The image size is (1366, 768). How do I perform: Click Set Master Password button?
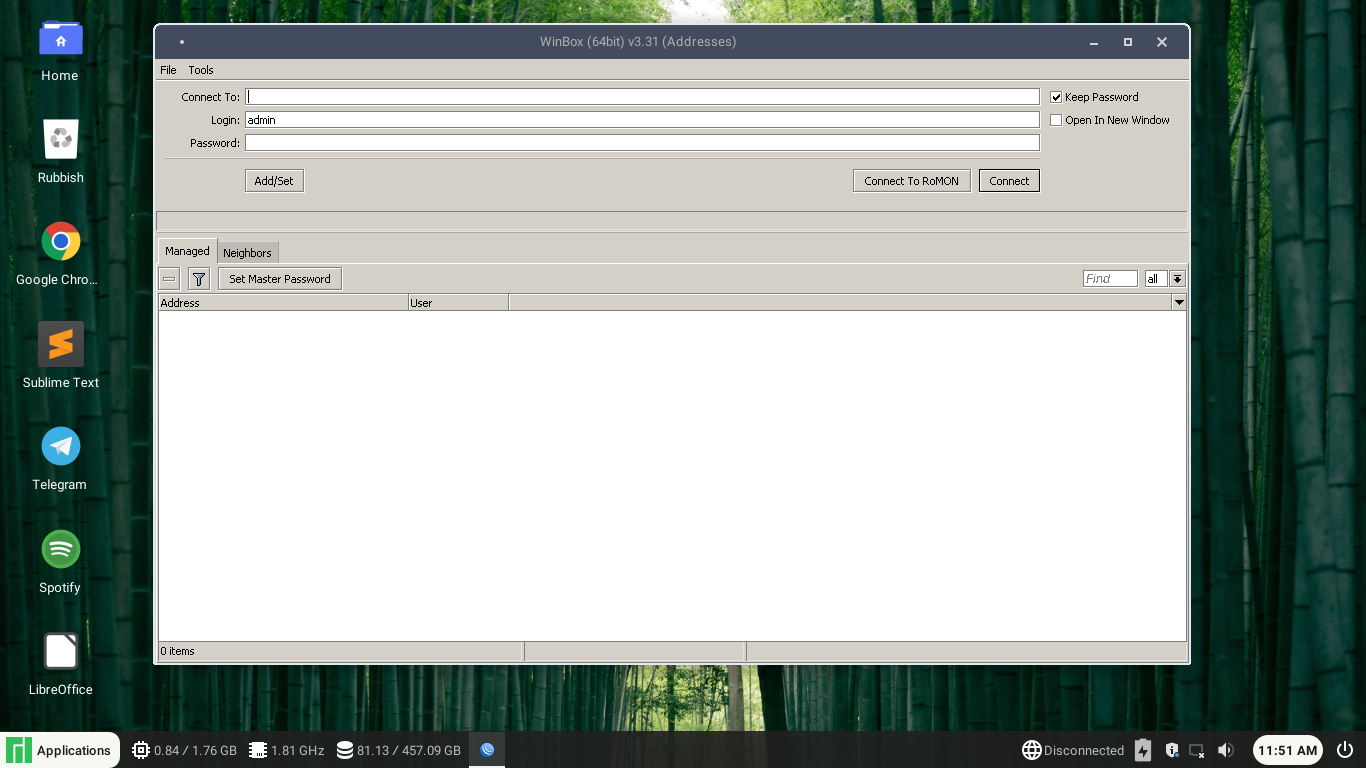click(x=280, y=279)
